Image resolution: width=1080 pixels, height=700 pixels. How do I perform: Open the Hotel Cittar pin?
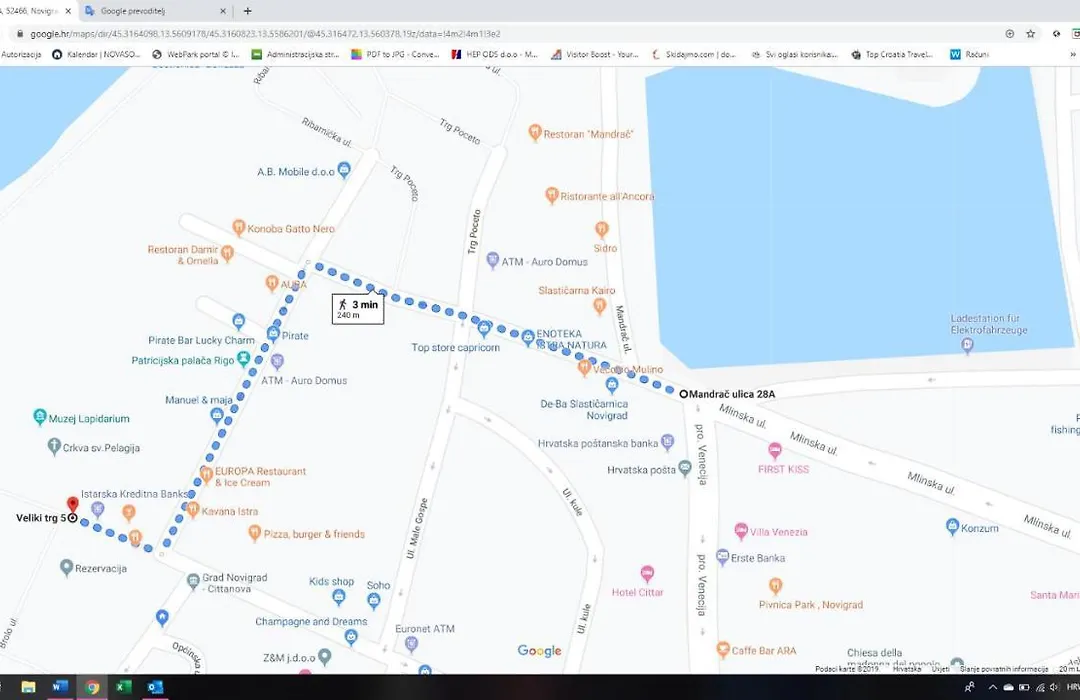pos(647,573)
